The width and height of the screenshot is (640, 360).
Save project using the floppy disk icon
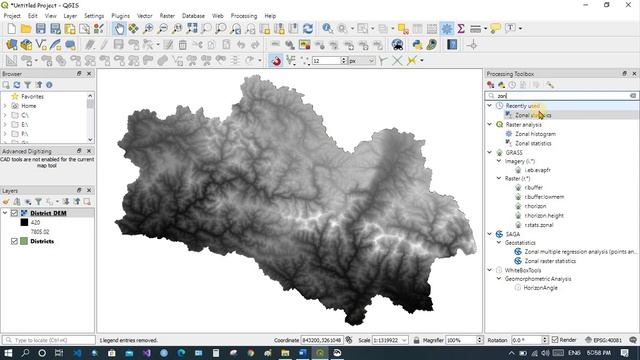[40, 29]
